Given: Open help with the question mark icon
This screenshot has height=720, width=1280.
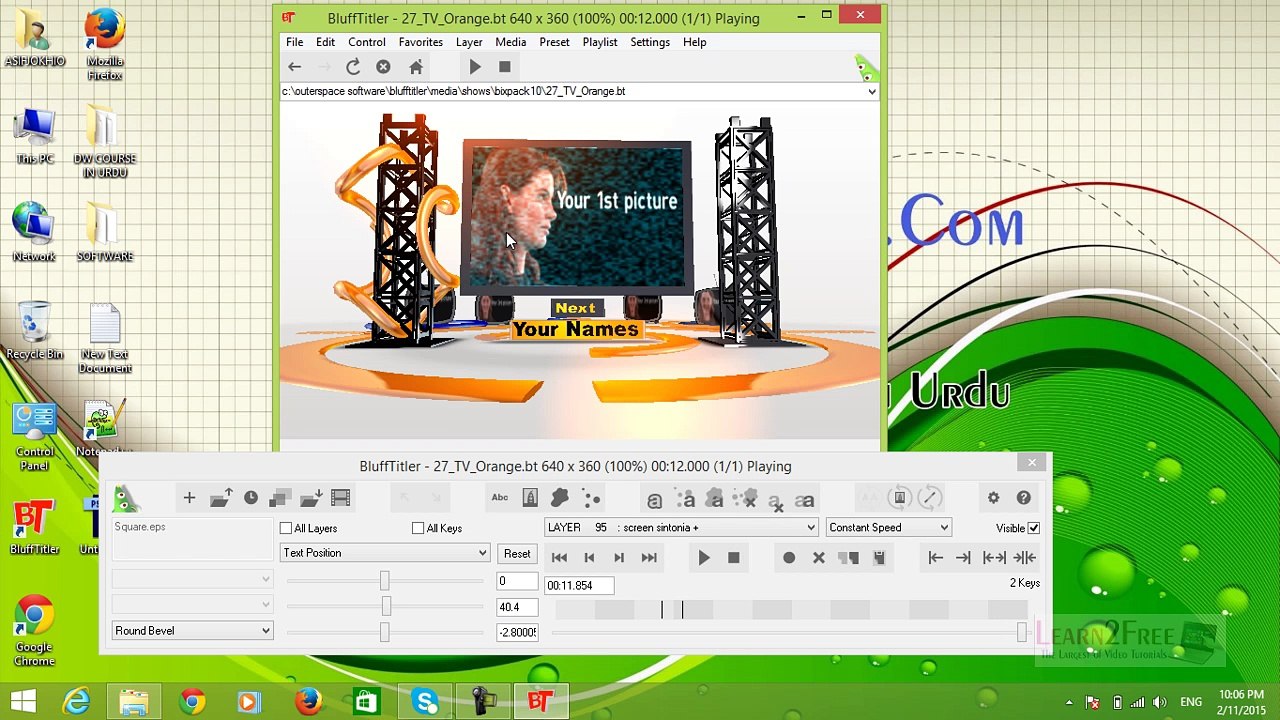Looking at the screenshot, I should coord(1024,497).
